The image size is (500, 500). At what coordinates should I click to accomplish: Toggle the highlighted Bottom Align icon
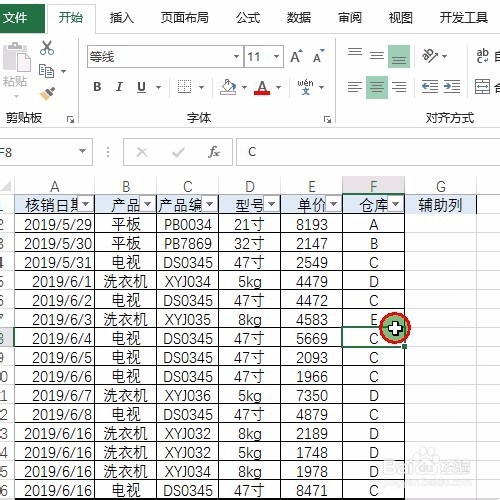point(399,56)
